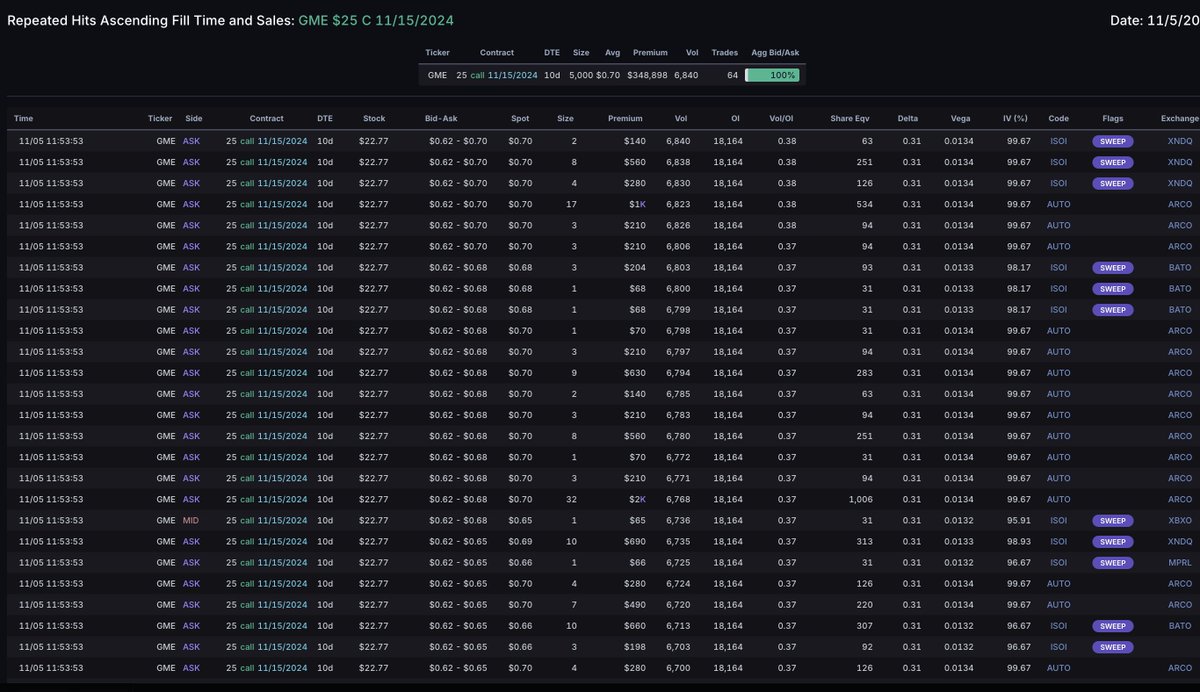
Task: Sort by the Bid-Ask column header
Action: click(441, 119)
